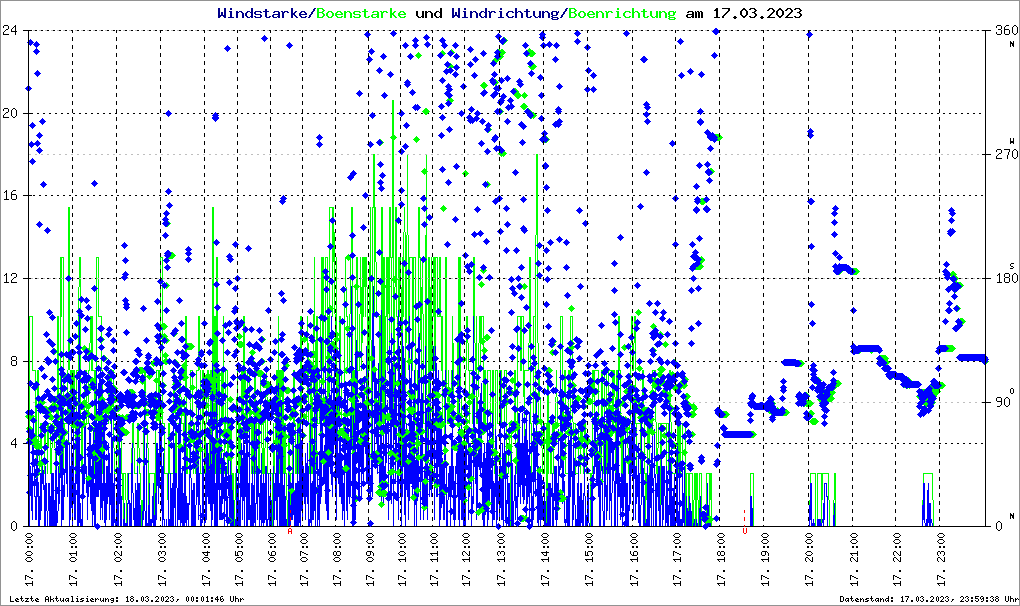Click the 'N' compass label beside right-axis 0
1020x606 pixels.
(x=1012, y=516)
